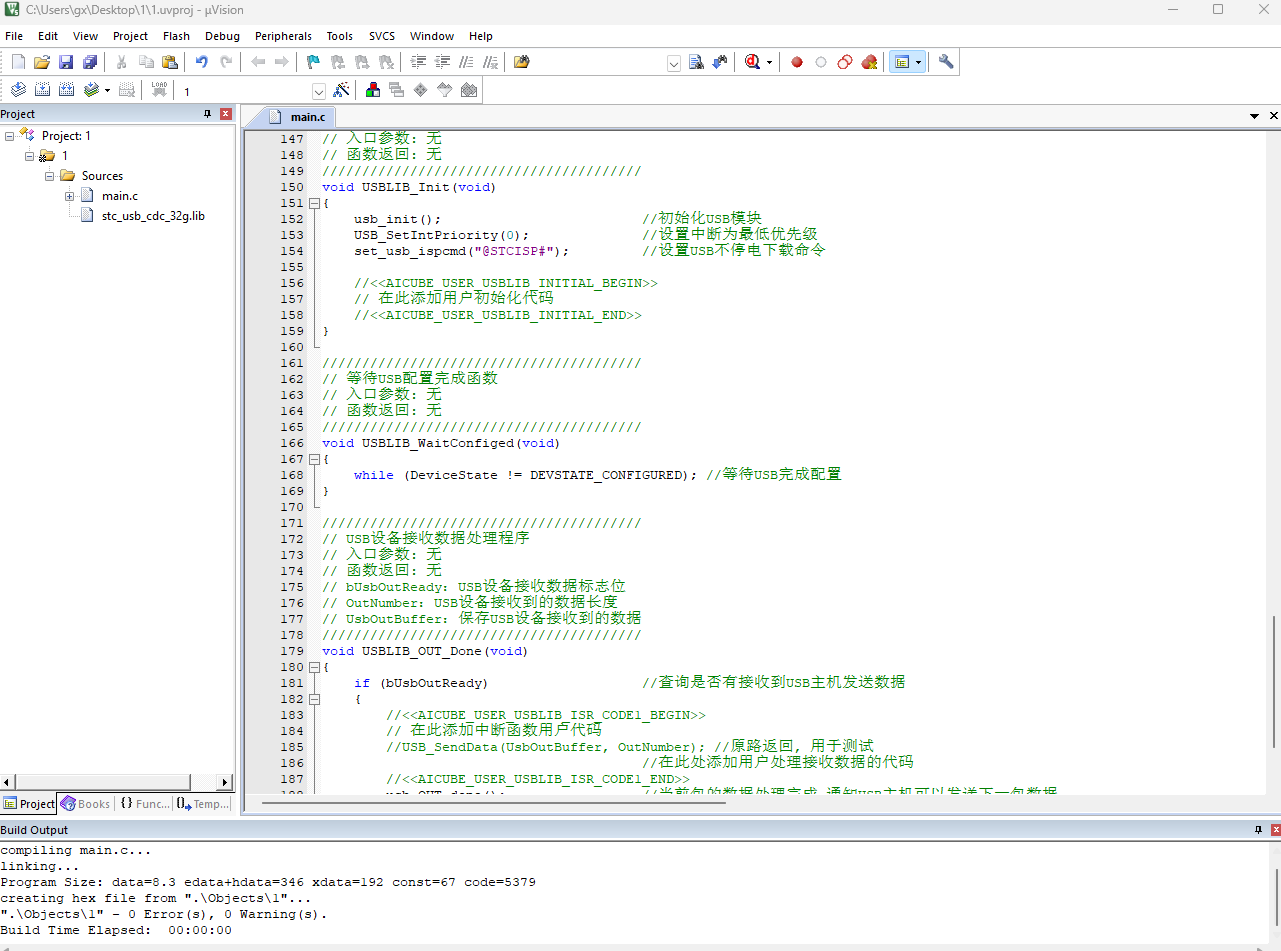This screenshot has width=1281, height=951.
Task: Open the Batch Build dropdown arrow
Action: 107,90
